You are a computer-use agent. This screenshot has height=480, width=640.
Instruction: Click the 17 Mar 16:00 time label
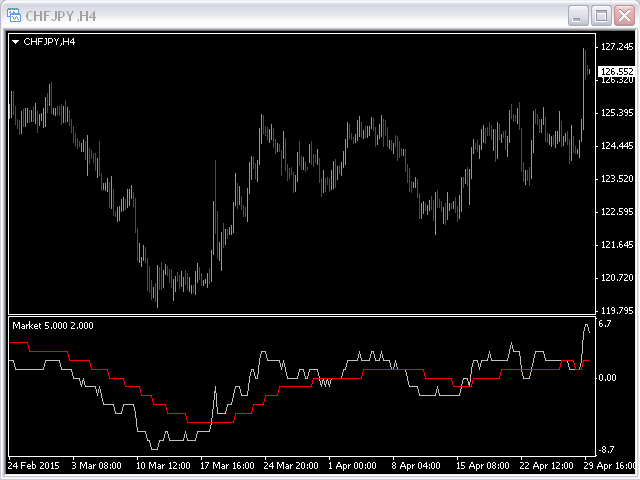pyautogui.click(x=226, y=465)
